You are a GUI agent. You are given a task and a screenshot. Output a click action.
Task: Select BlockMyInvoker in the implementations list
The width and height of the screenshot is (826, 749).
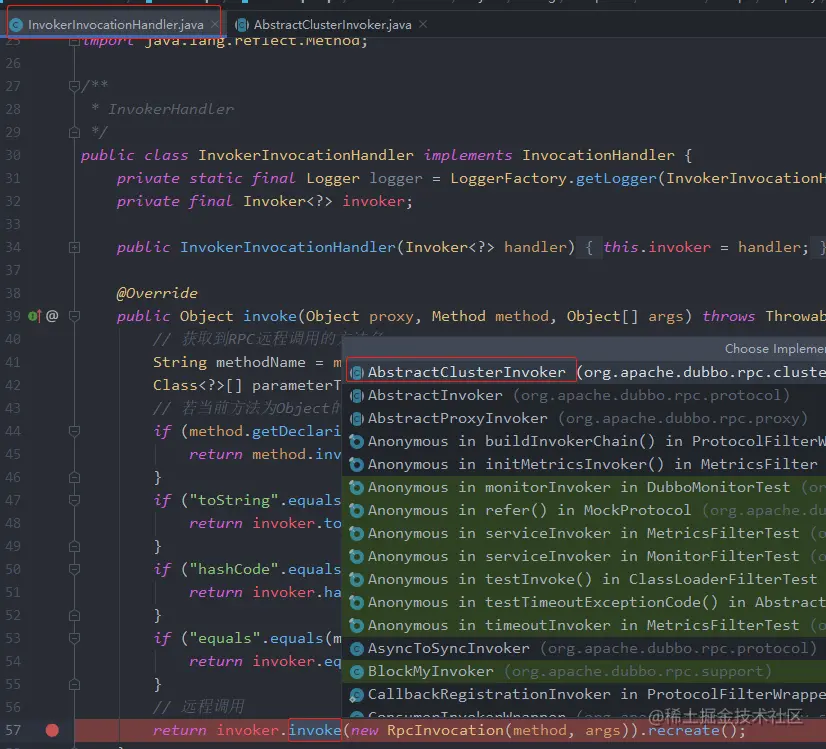584,672
